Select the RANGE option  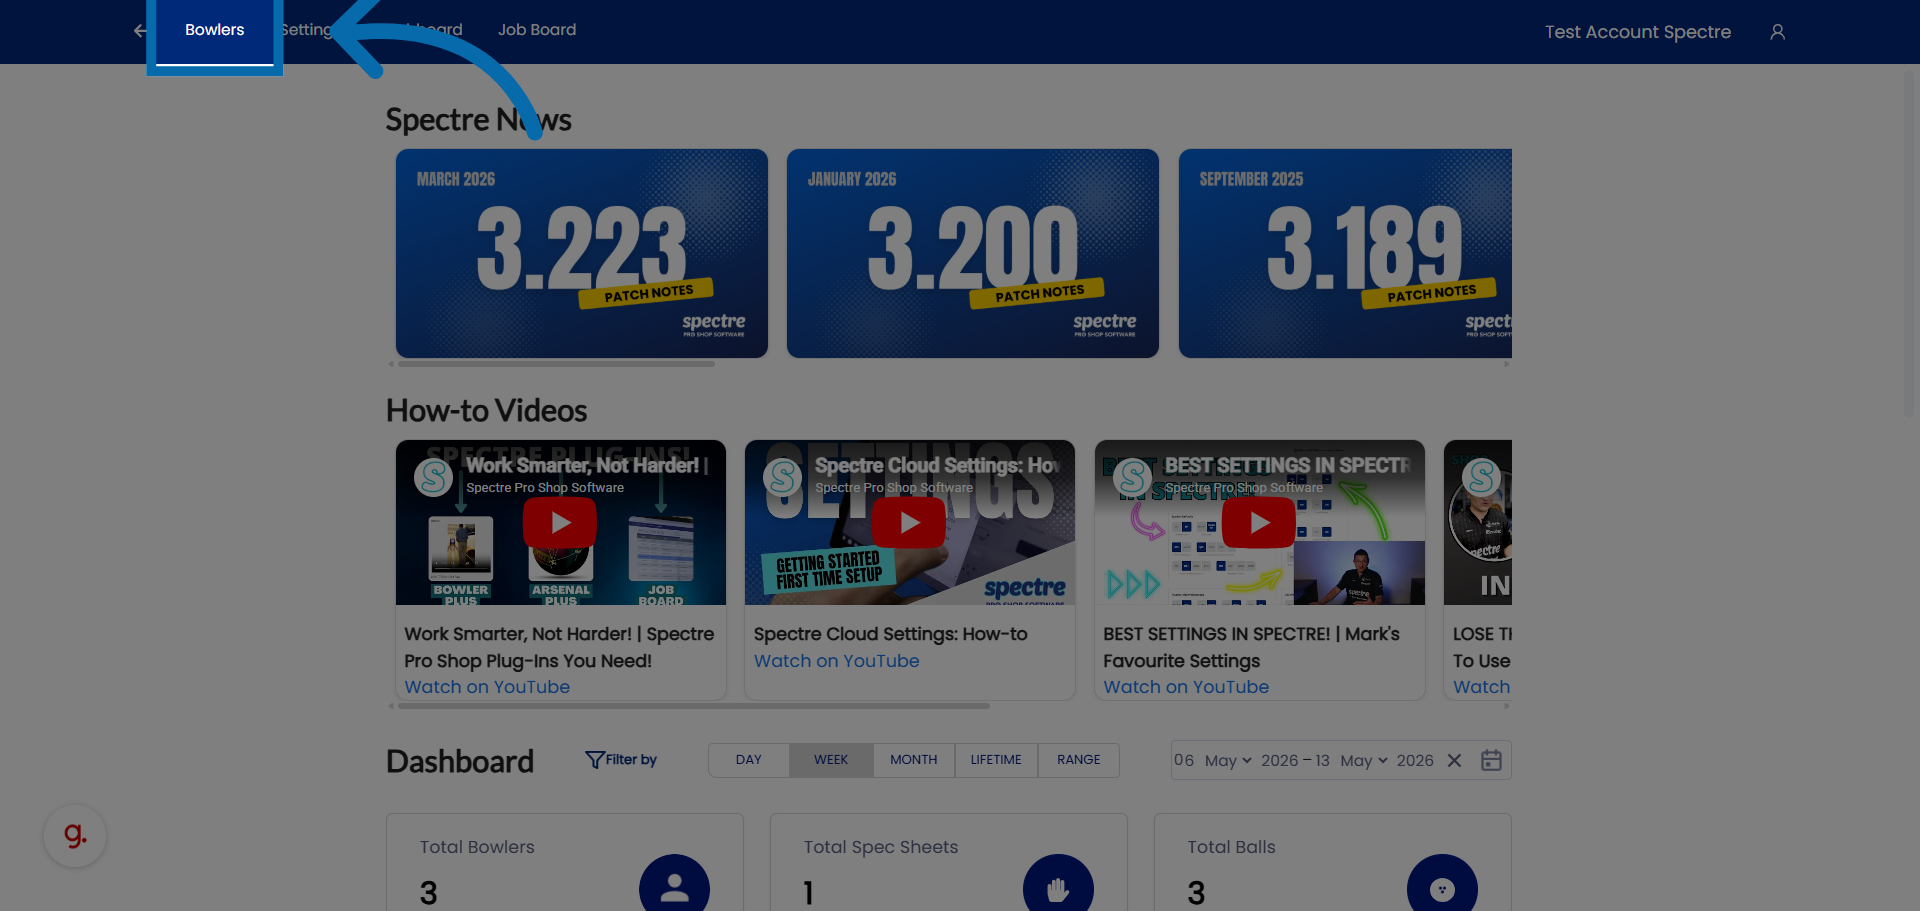pyautogui.click(x=1079, y=760)
